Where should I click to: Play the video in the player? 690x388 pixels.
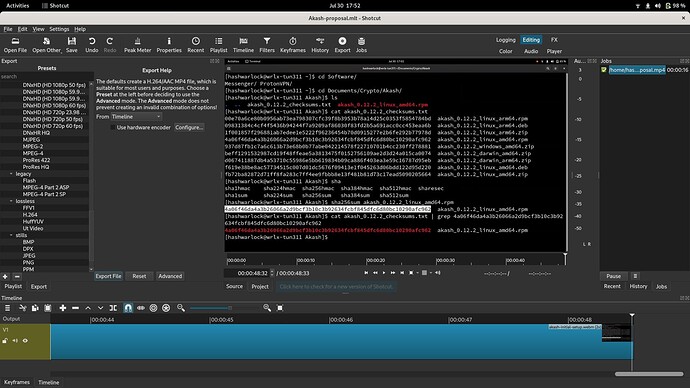pyautogui.click(x=384, y=273)
